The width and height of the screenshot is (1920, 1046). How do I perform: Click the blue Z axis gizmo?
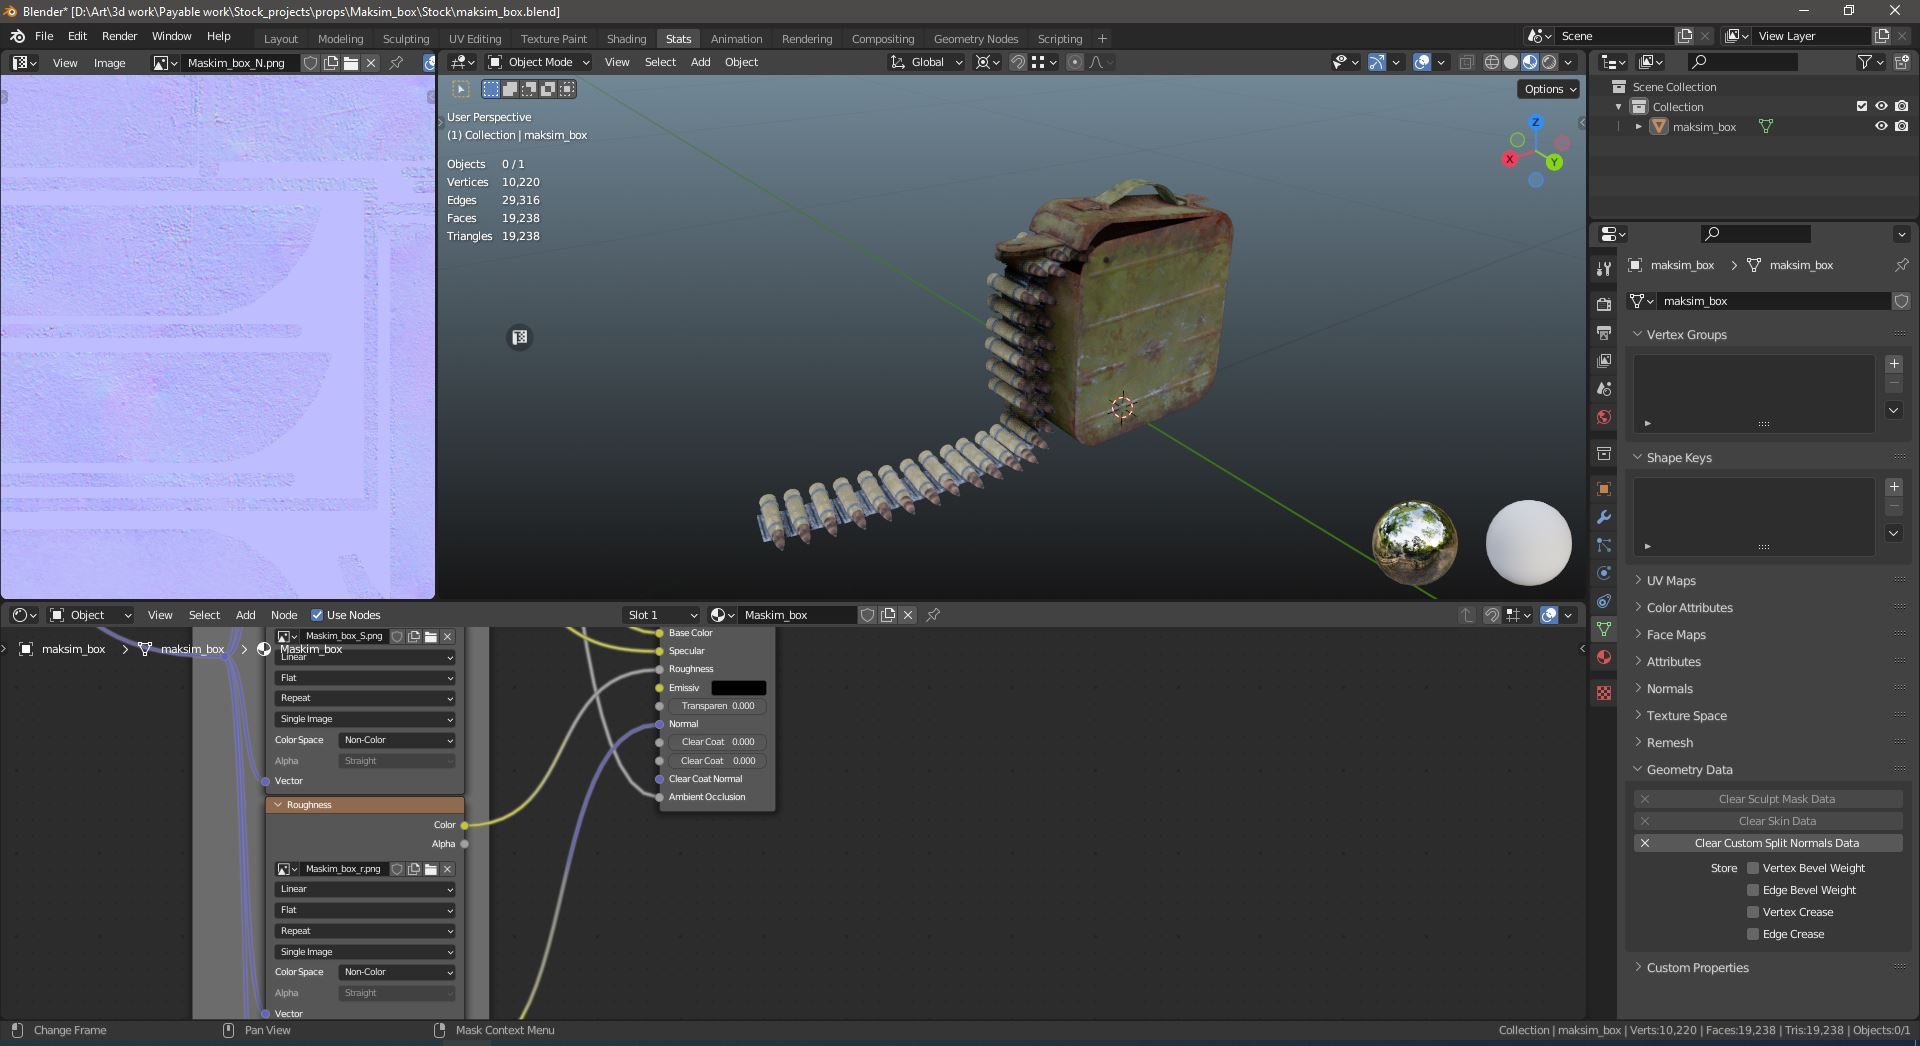pyautogui.click(x=1535, y=122)
